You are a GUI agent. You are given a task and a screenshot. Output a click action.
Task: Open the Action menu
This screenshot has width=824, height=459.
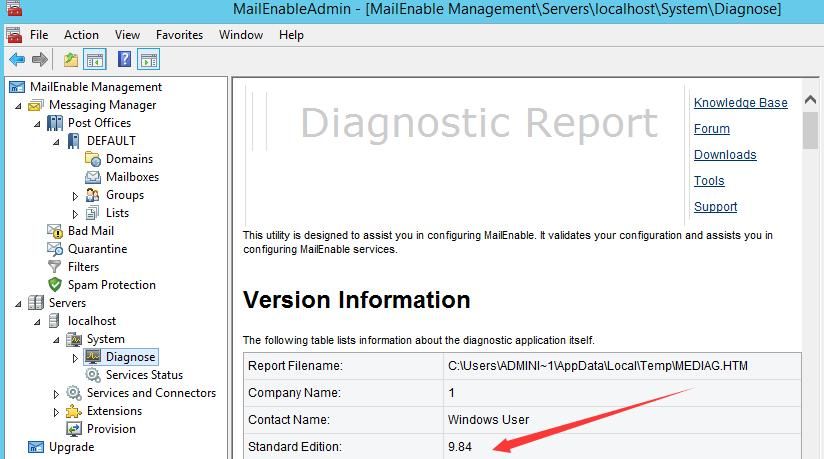pyautogui.click(x=81, y=35)
